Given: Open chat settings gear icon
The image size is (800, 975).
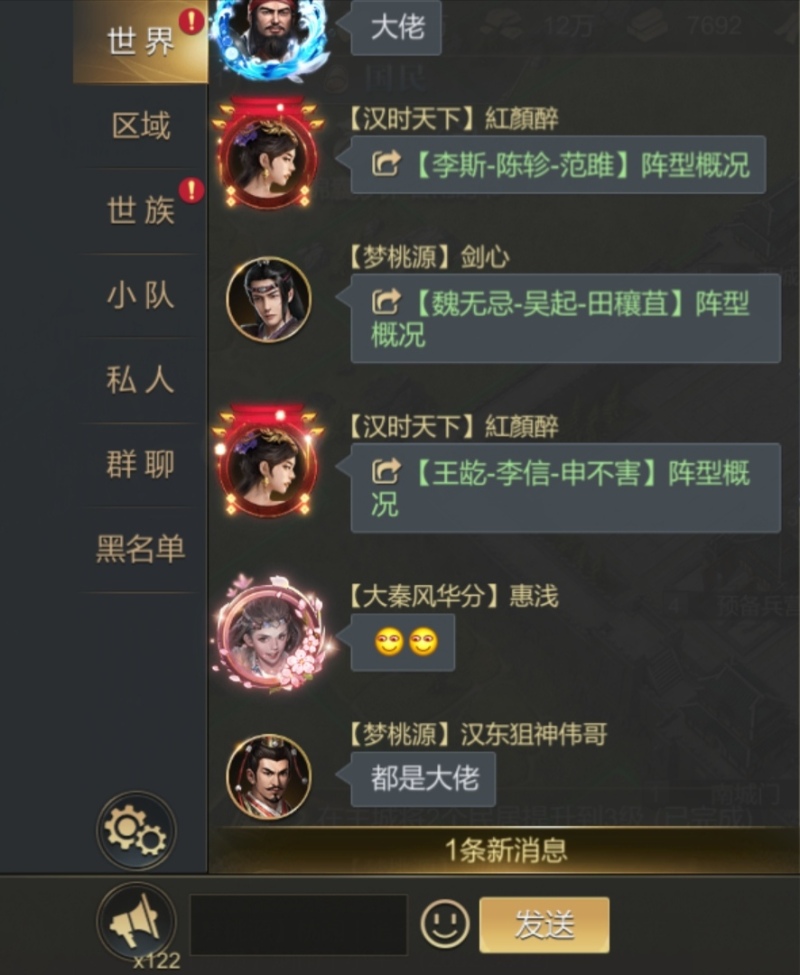Looking at the screenshot, I should [136, 830].
